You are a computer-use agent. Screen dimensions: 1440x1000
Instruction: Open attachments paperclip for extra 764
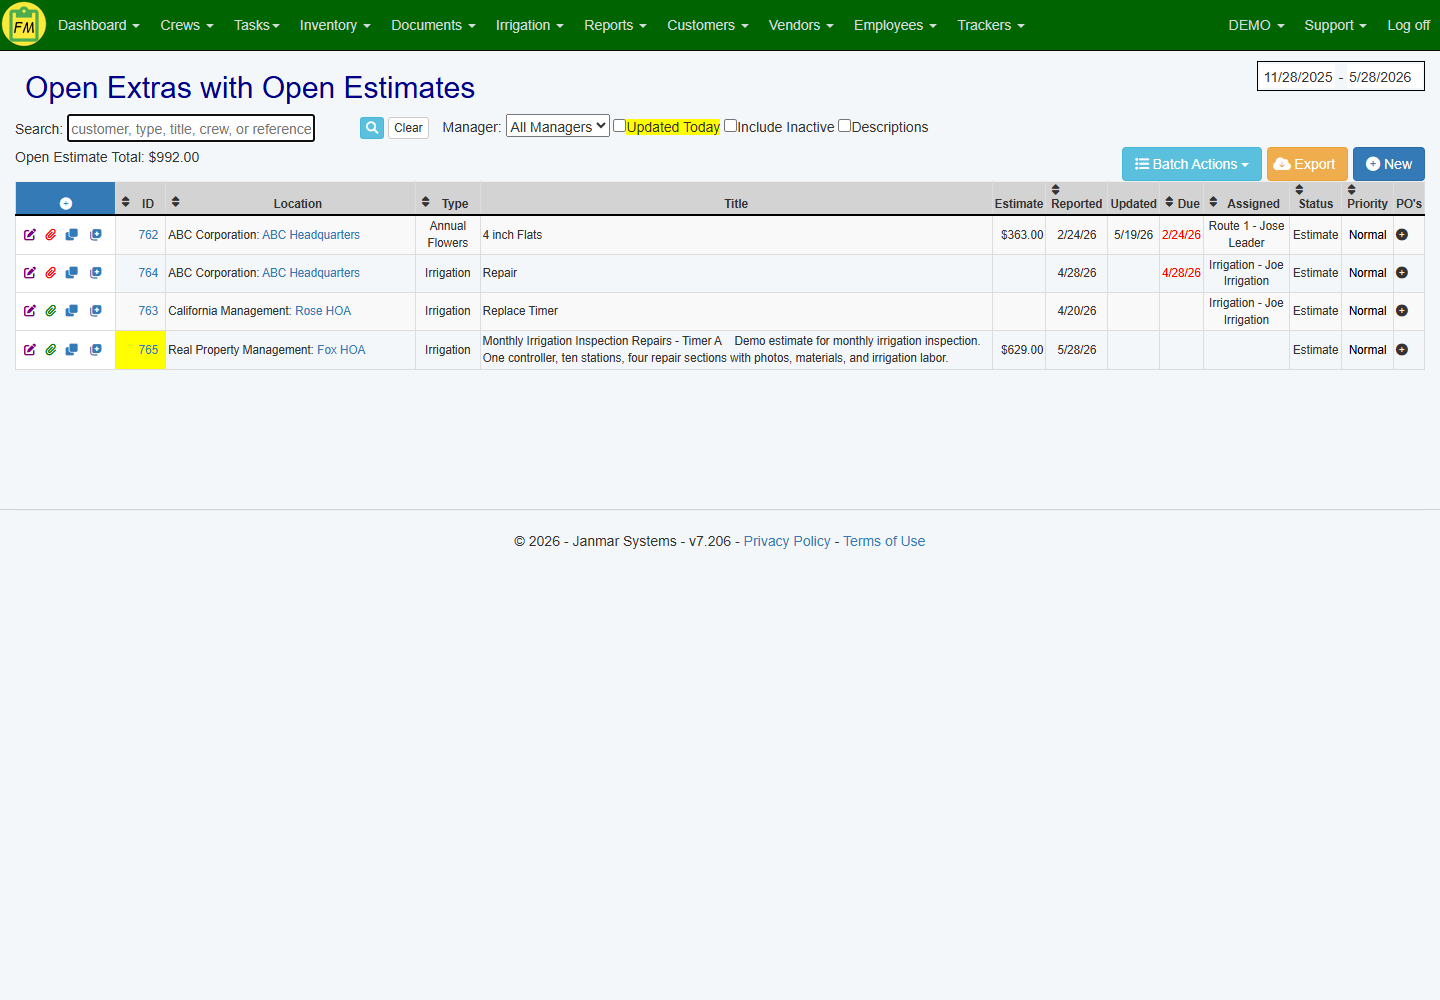51,273
